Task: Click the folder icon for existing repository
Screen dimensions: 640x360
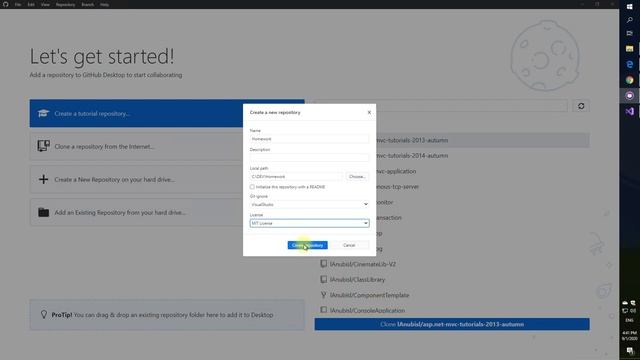Action: click(43, 212)
